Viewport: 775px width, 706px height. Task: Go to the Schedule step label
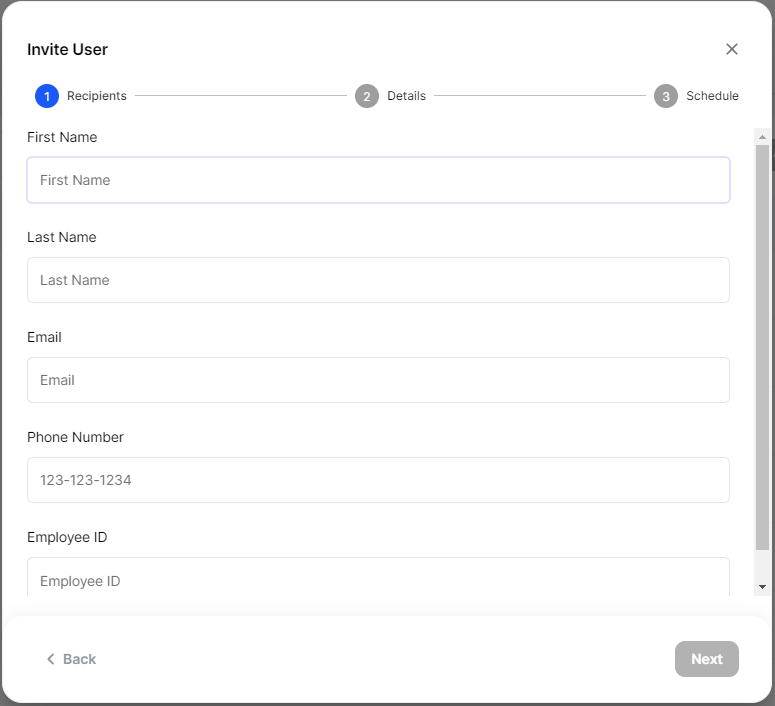712,96
